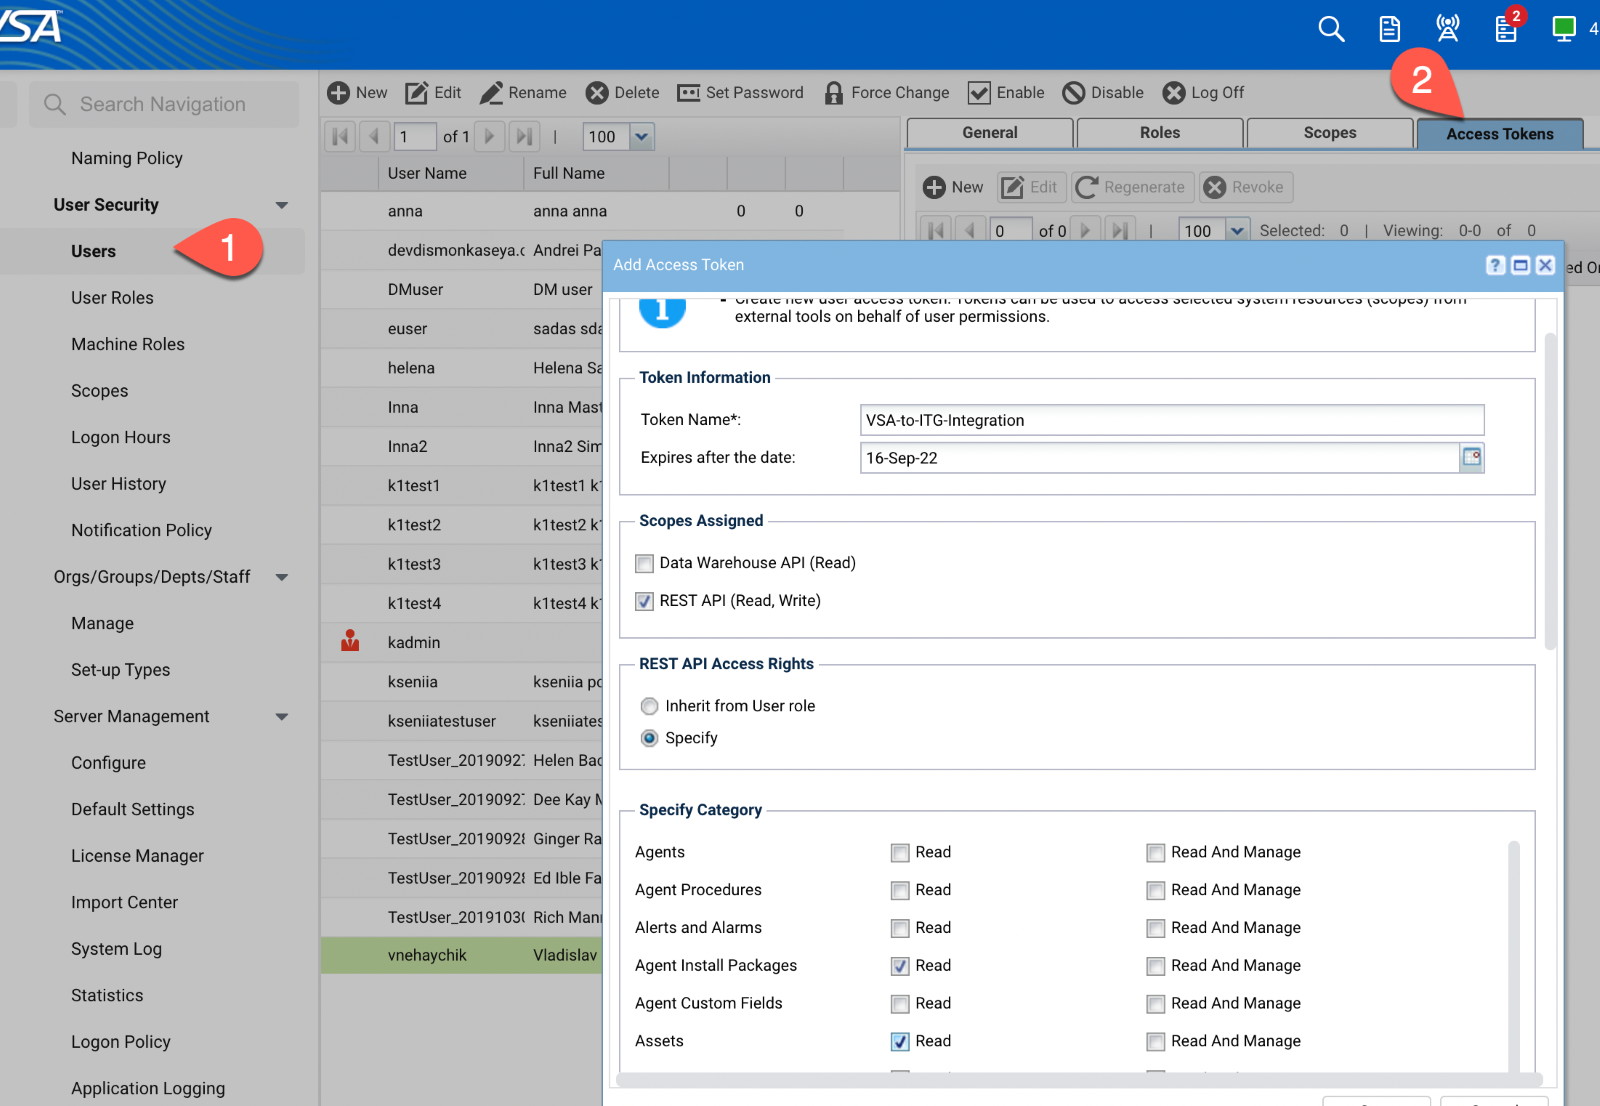Screen dimensions: 1600x1106
Task: Collapse the Orgs/Groups/Depts/Staff section
Action: pos(282,577)
